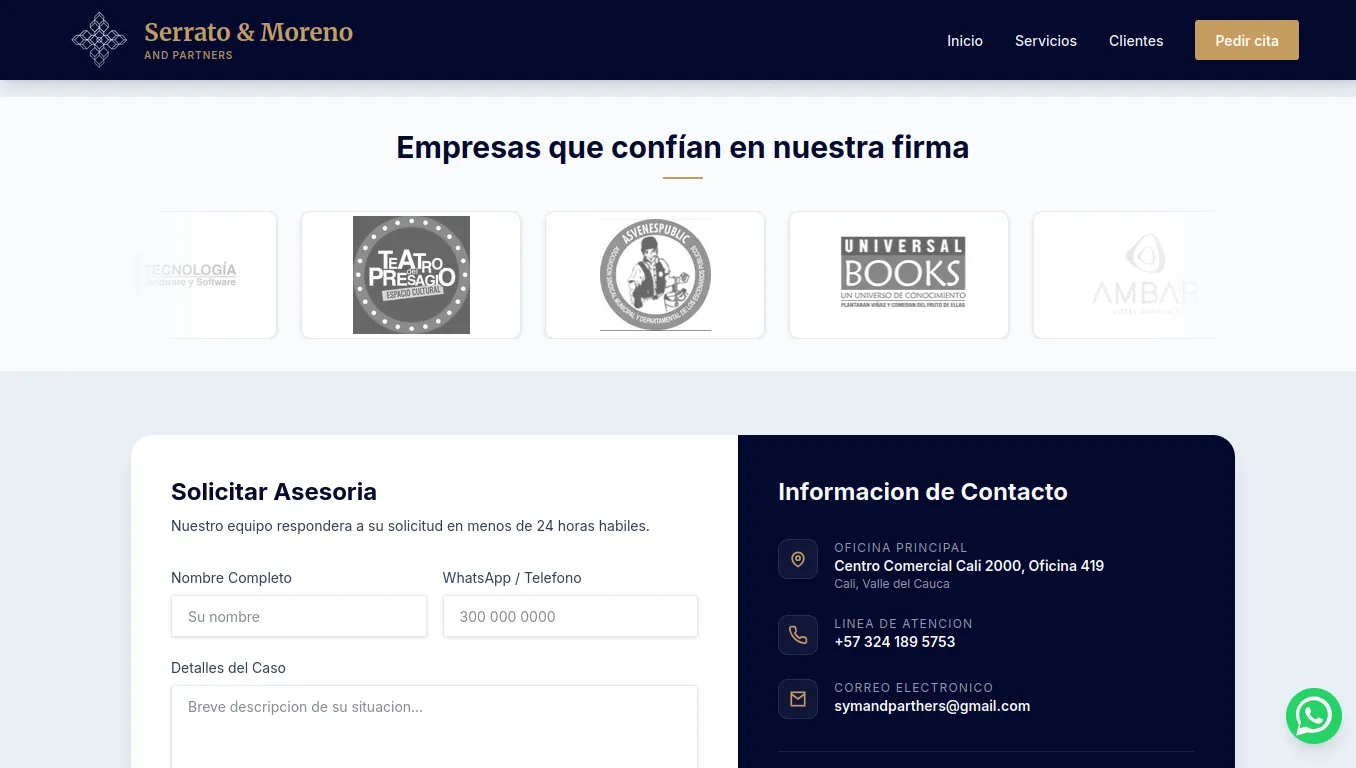
Task: Select the Teatro del Presagio client logo
Action: pos(411,275)
